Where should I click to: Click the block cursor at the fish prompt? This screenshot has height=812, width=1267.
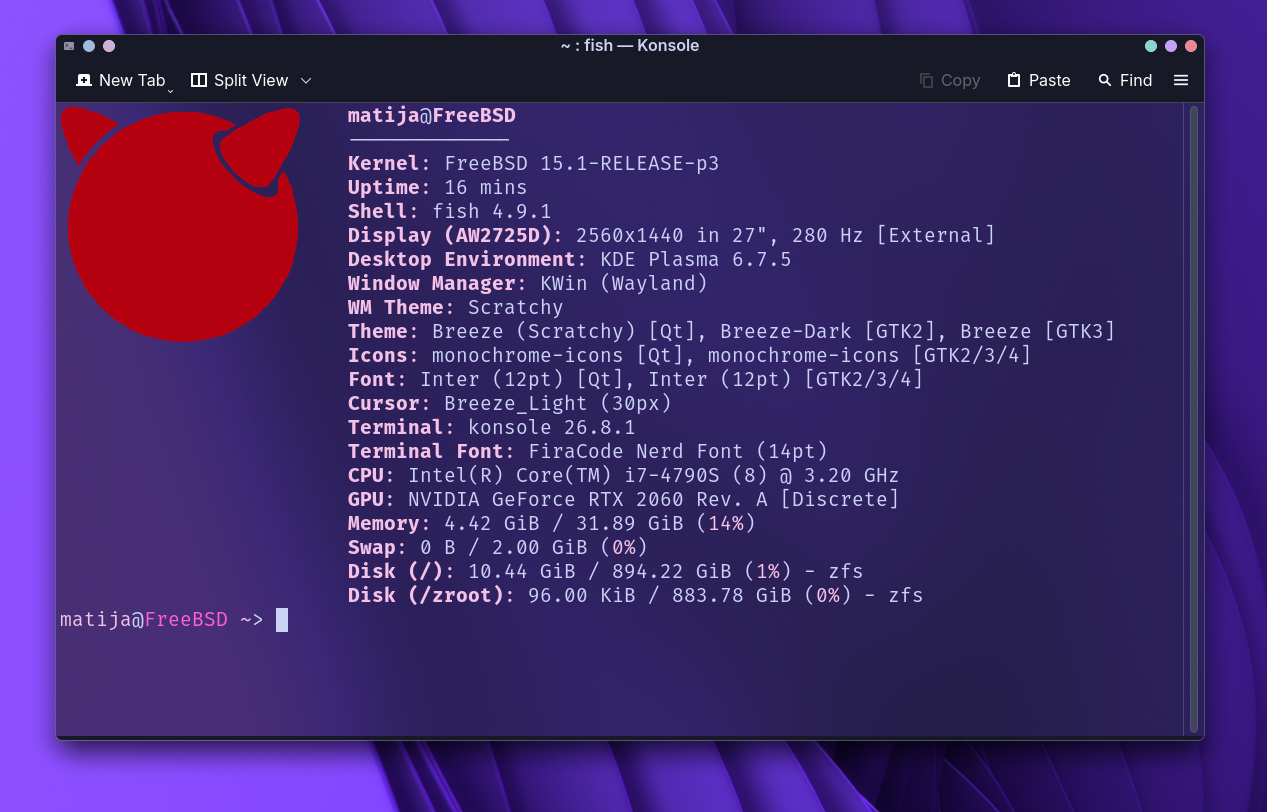282,620
